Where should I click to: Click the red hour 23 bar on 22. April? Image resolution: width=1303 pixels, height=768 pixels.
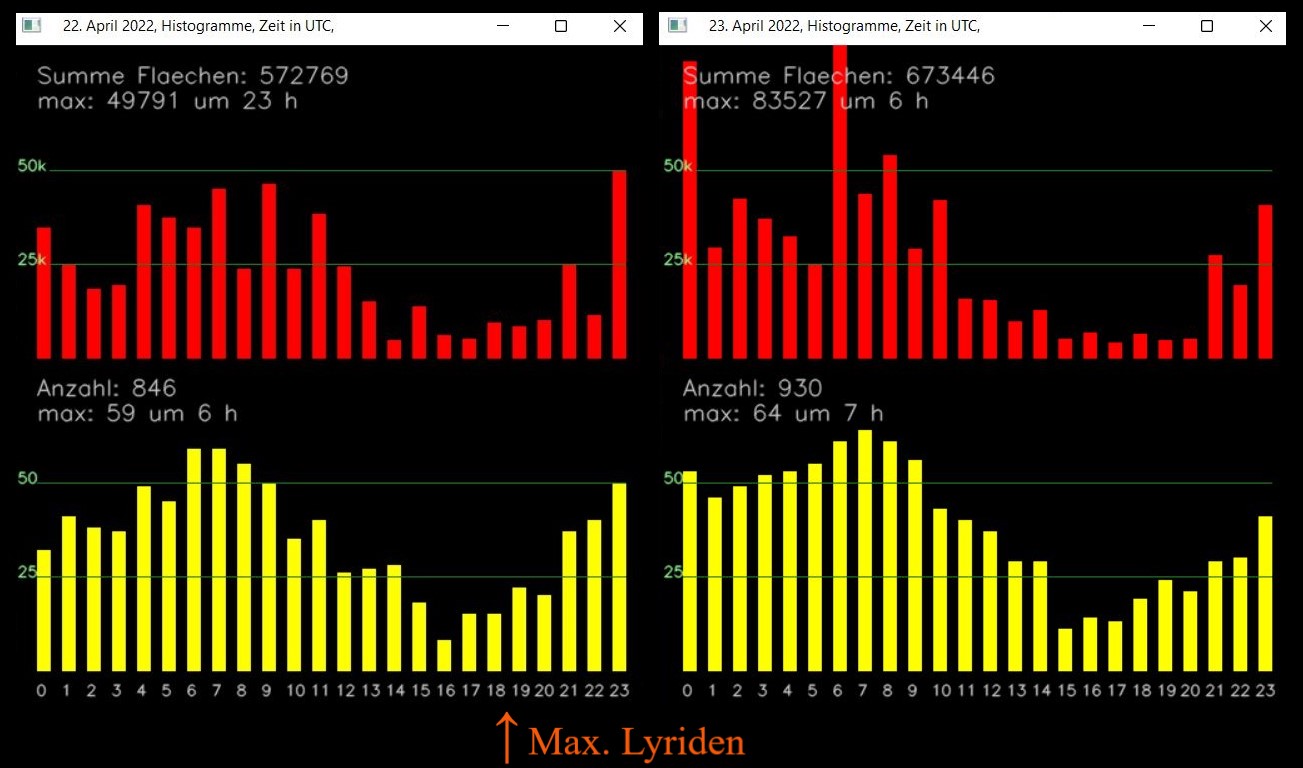click(619, 265)
